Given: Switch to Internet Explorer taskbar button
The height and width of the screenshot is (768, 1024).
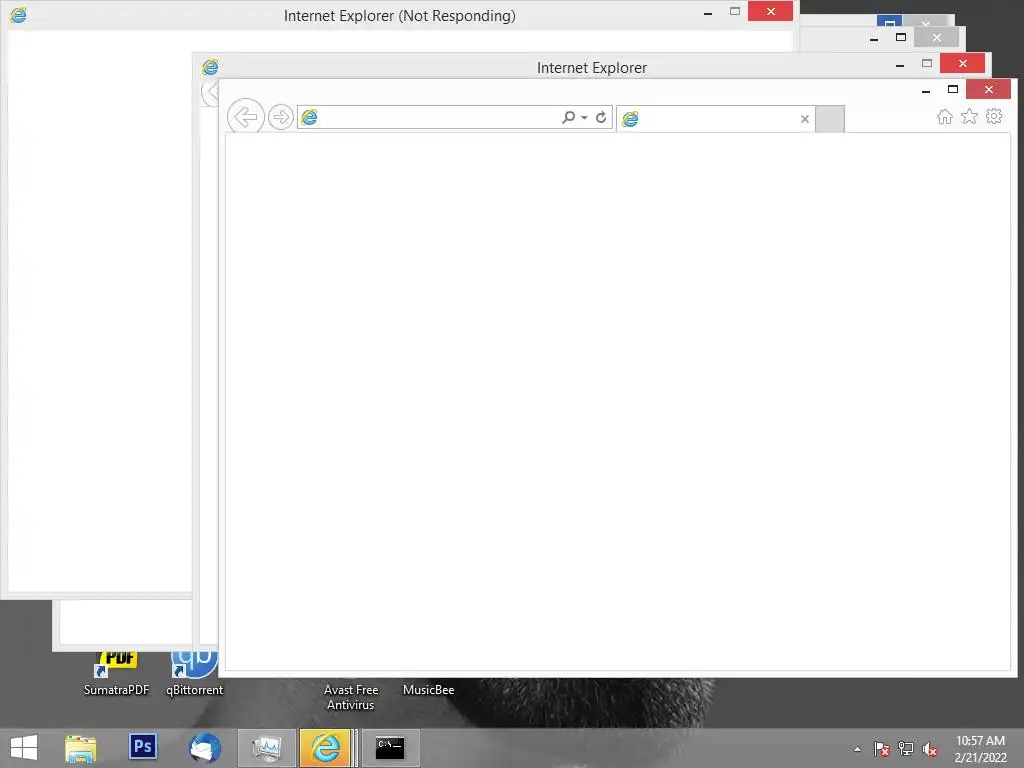Looking at the screenshot, I should [x=325, y=748].
